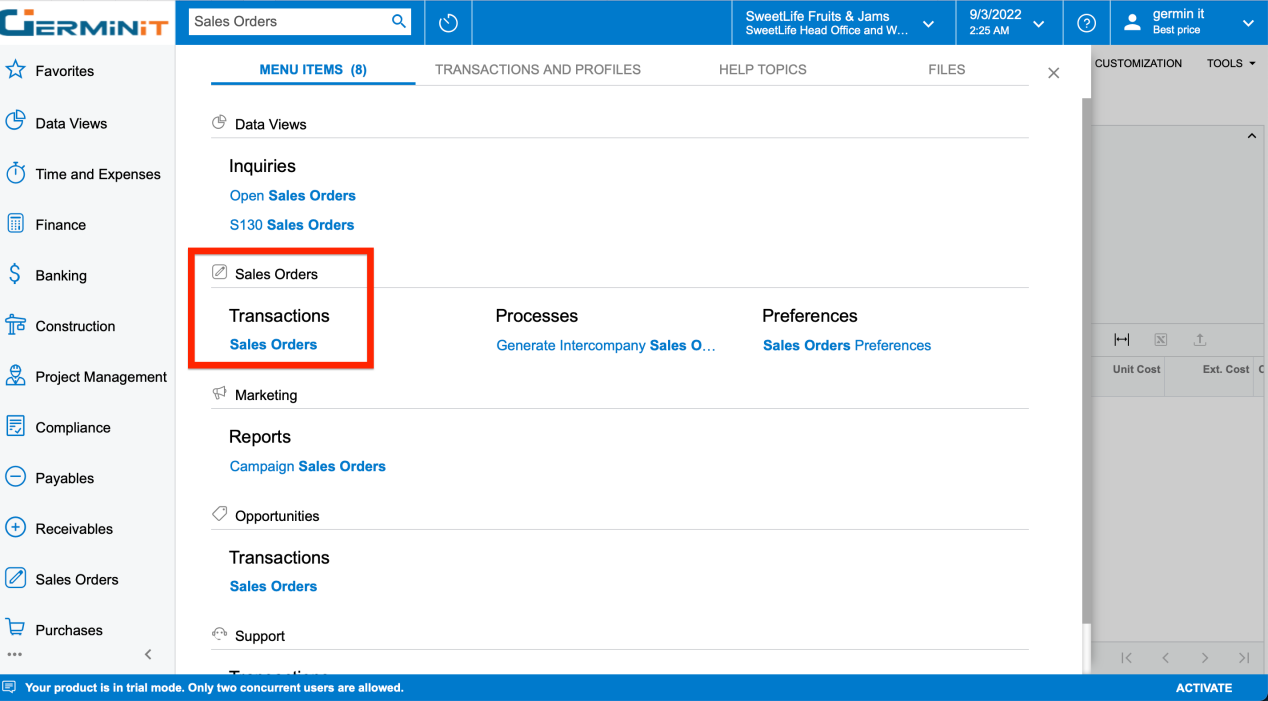The image size is (1268, 701).
Task: Click Activate in the trial banner
Action: (1203, 688)
